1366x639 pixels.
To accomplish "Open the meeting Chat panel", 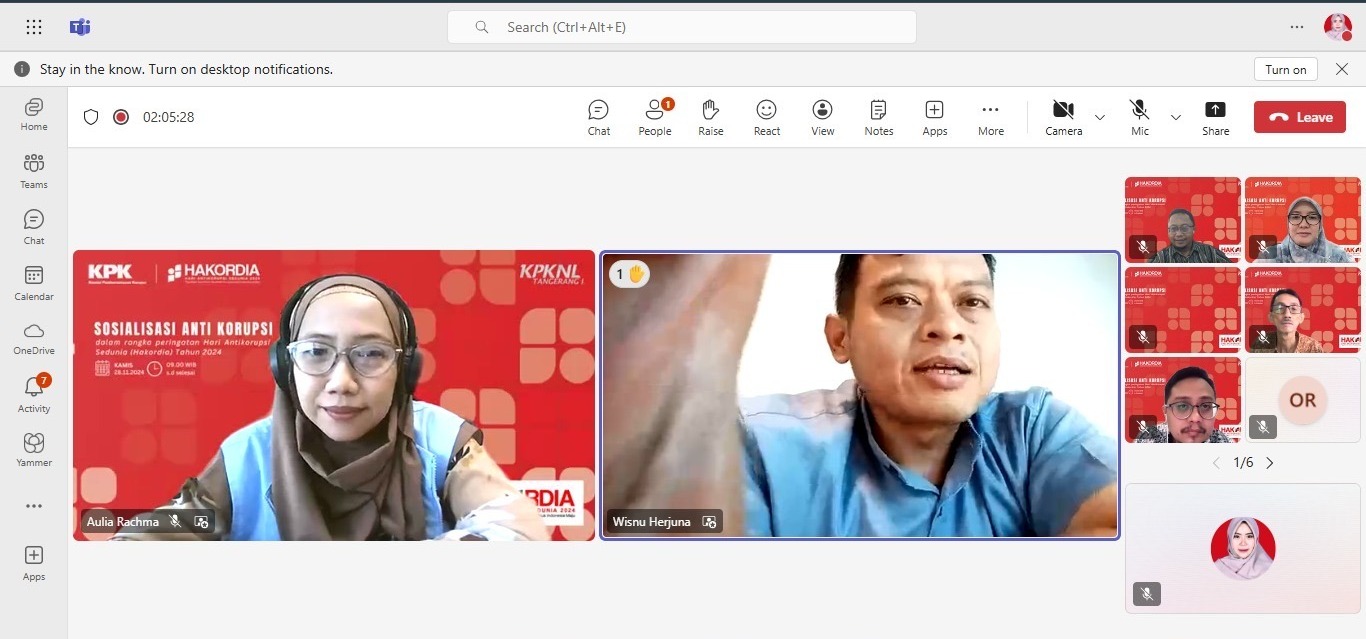I will (598, 117).
